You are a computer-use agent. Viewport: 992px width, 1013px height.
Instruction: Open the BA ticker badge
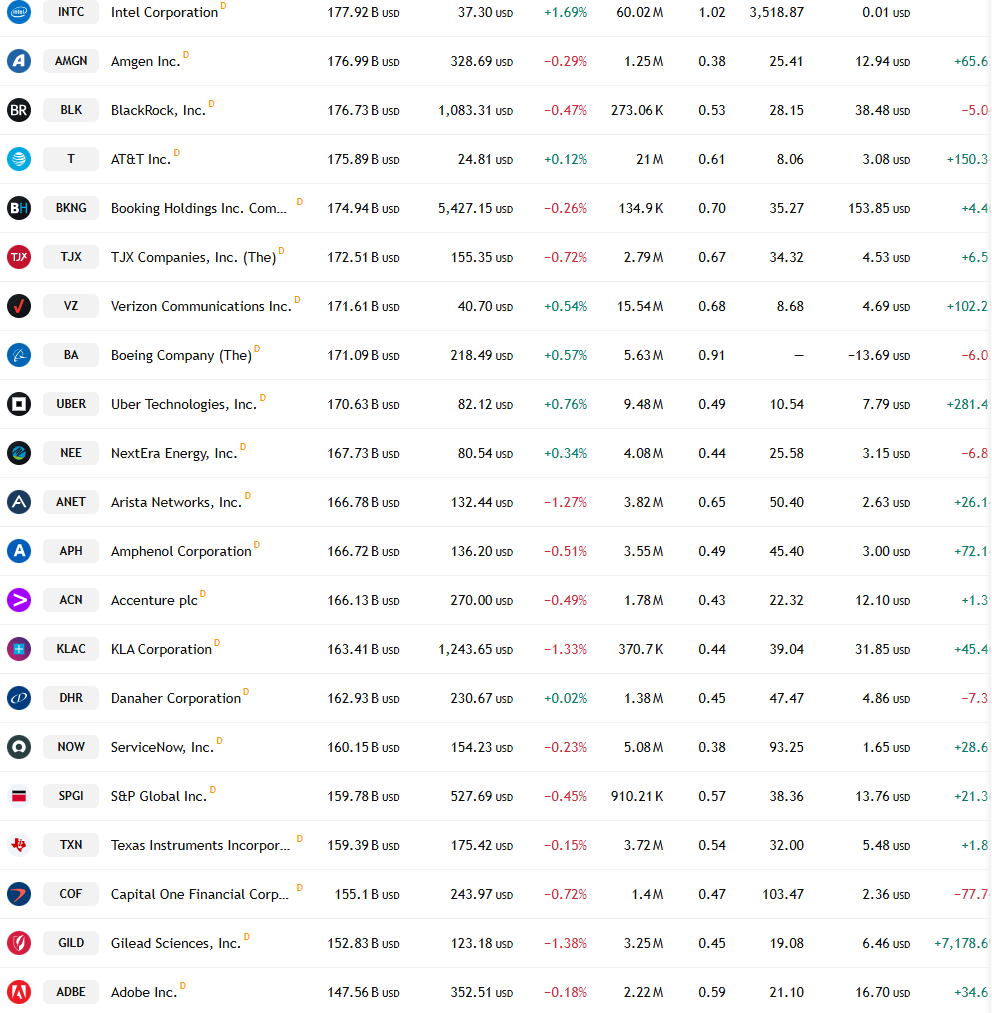(x=71, y=355)
